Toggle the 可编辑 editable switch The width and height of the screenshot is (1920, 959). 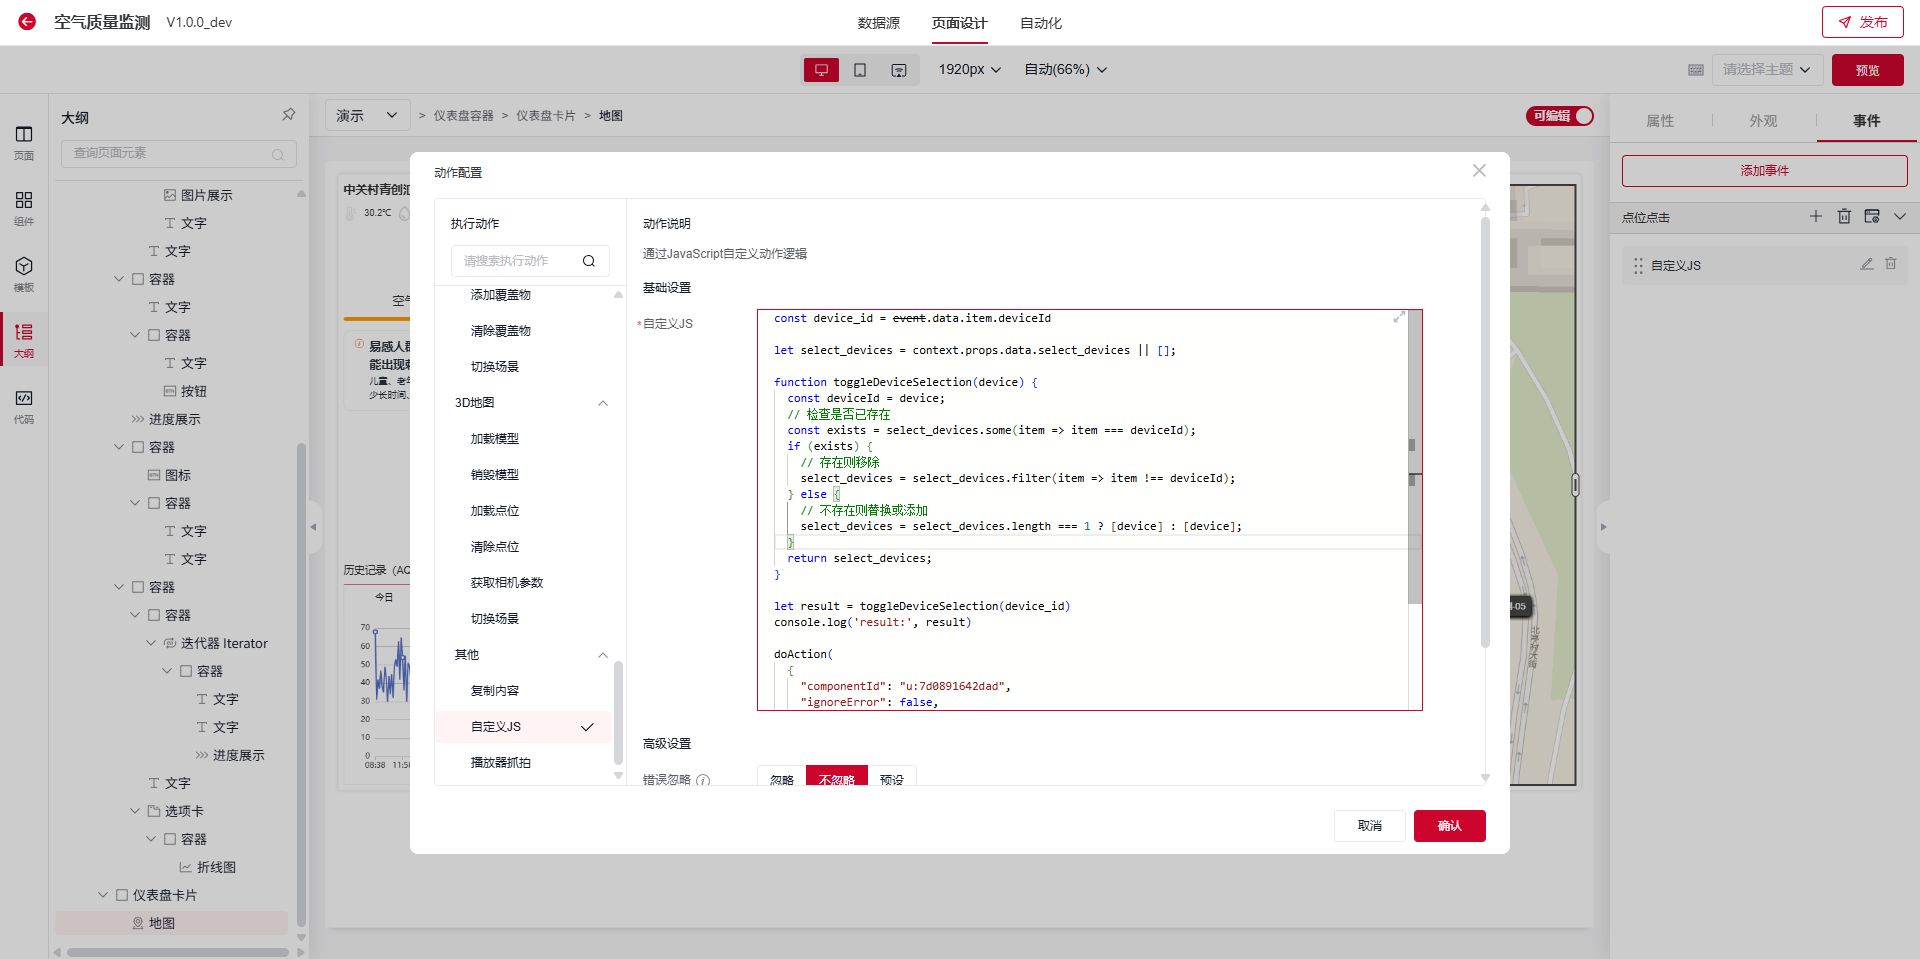pyautogui.click(x=1560, y=116)
